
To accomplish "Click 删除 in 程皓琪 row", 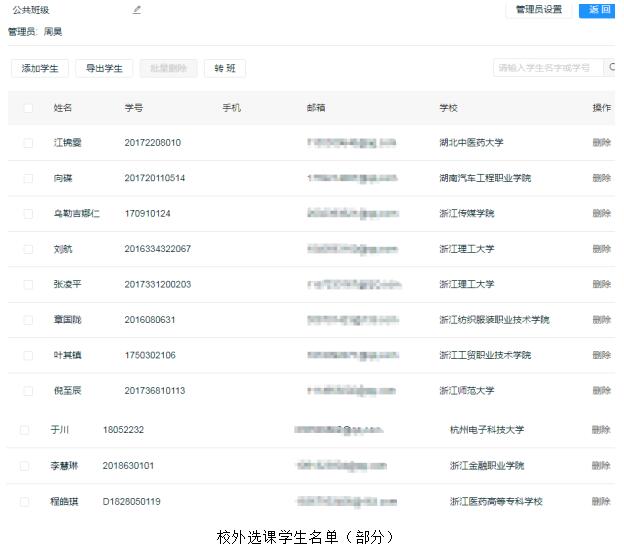I will pyautogui.click(x=601, y=501).
